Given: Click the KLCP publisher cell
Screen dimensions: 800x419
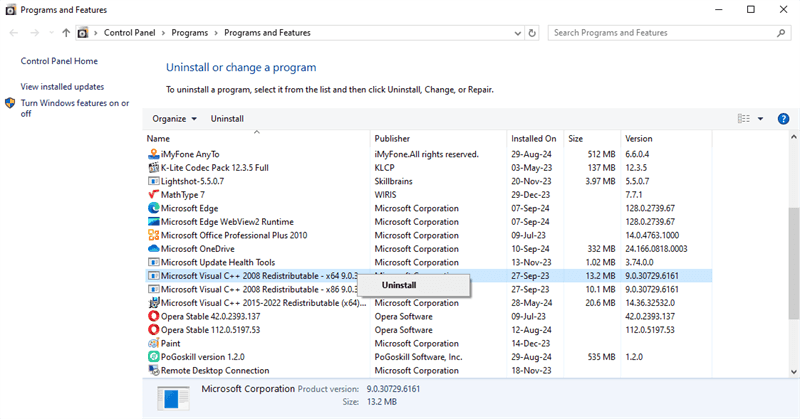Looking at the screenshot, I should pos(384,167).
